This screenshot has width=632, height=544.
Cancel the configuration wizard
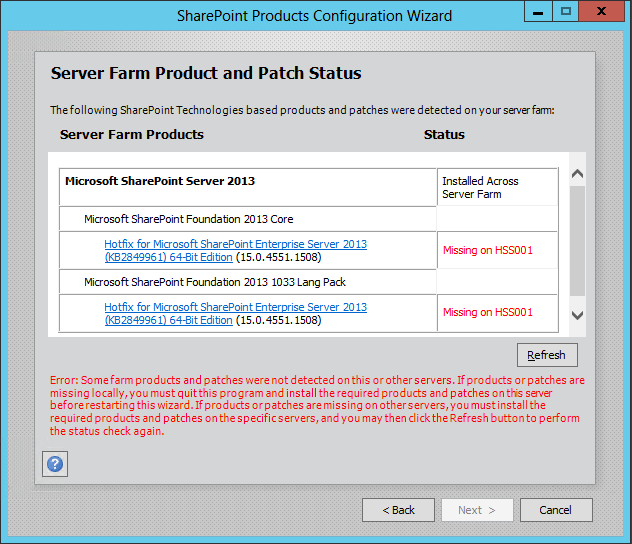click(x=556, y=510)
